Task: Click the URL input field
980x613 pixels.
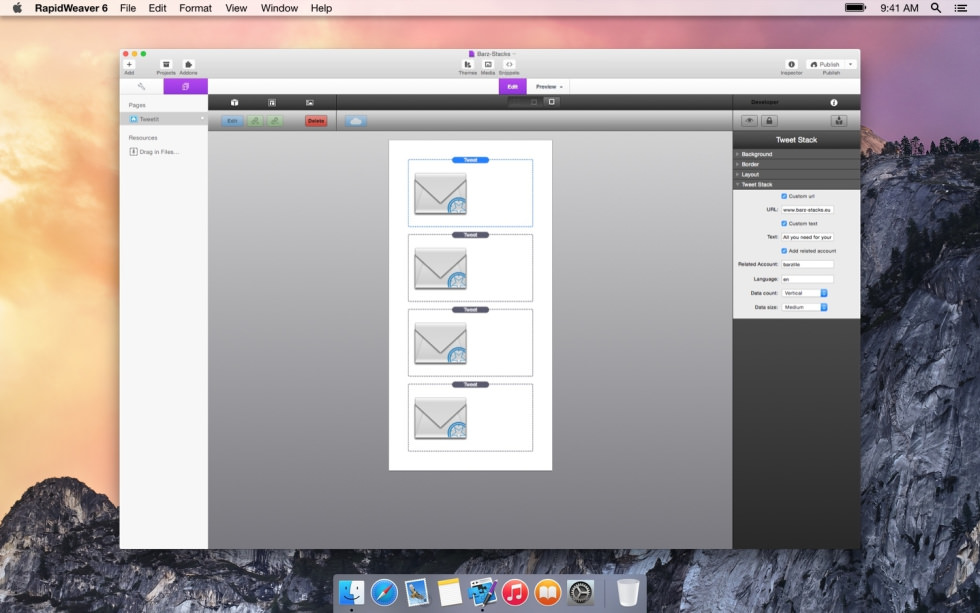Action: pyautogui.click(x=807, y=210)
